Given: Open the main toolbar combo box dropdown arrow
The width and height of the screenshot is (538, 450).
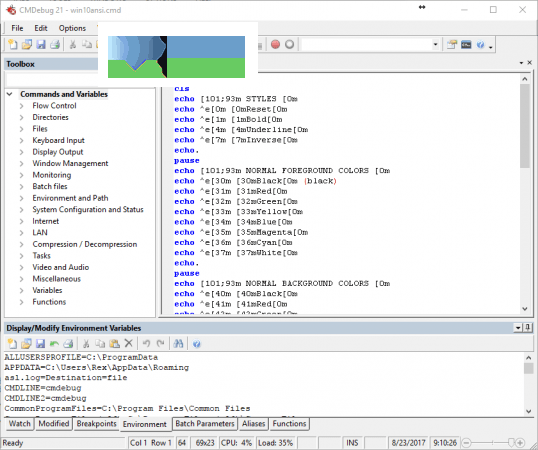Looking at the screenshot, I should click(x=435, y=45).
